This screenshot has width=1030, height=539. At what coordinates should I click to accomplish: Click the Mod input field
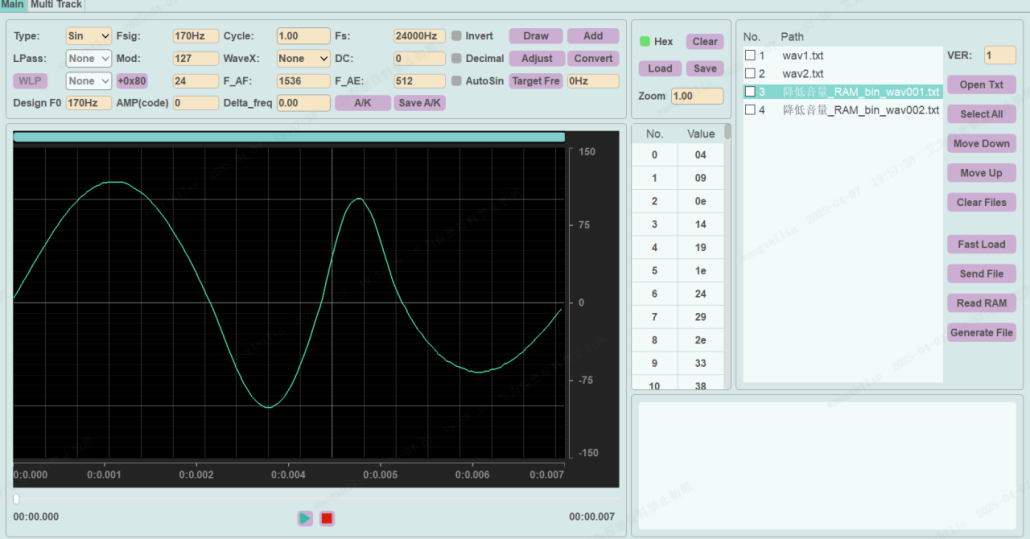tap(195, 58)
